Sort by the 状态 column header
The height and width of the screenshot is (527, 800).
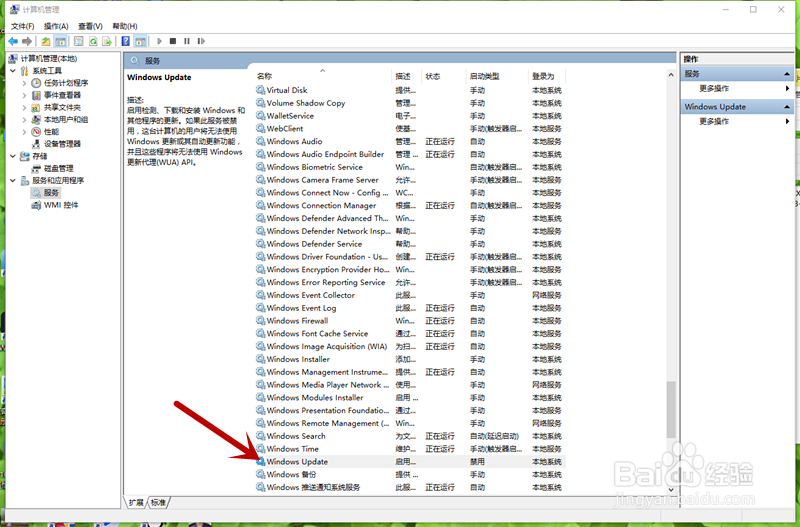pos(444,76)
